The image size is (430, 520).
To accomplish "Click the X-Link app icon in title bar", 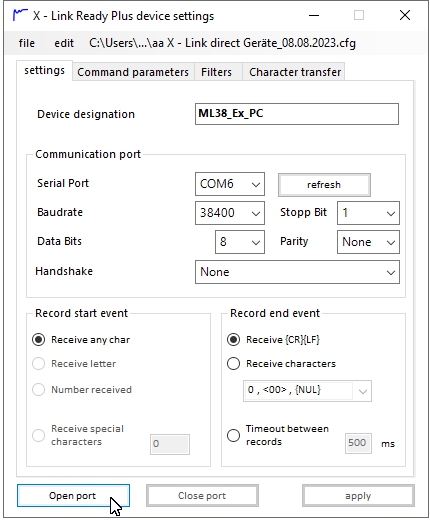I will click(x=20, y=15).
